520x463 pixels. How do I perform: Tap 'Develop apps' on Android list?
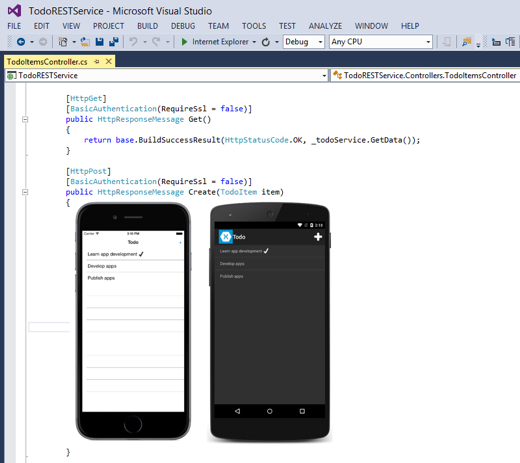tap(232, 264)
